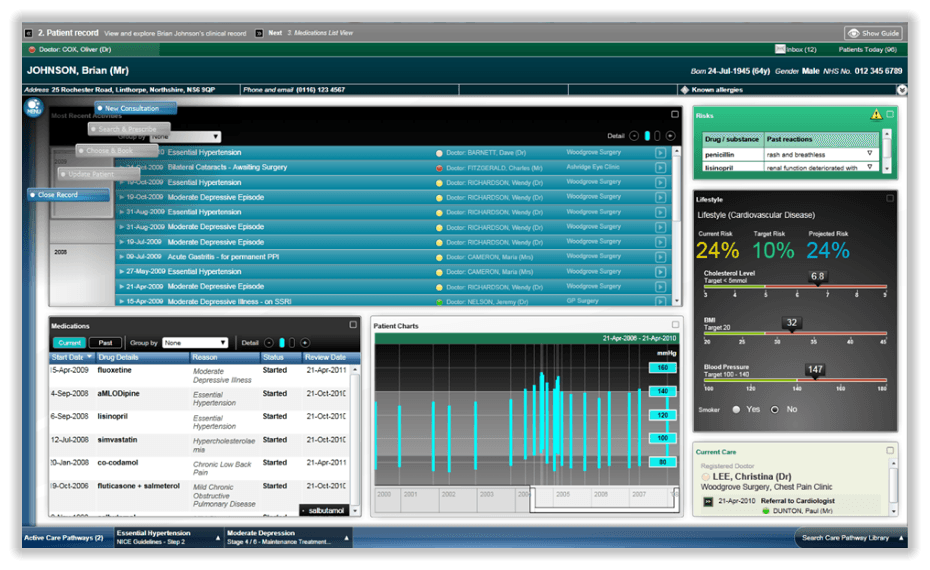Viewport: 930px width, 570px height.
Task: Click the Referral to Cardiologist arrow icon
Action: click(x=708, y=501)
